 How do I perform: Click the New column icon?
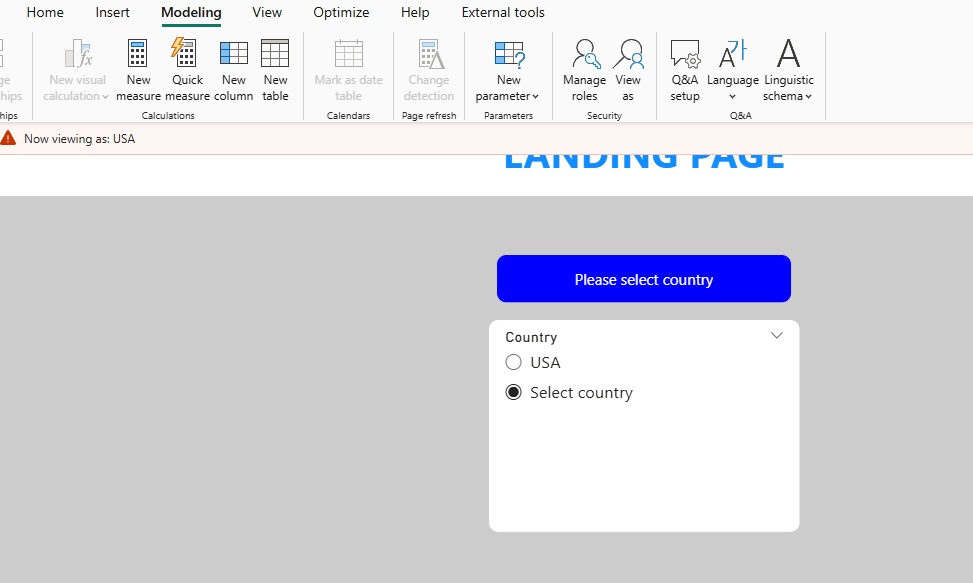pos(233,54)
